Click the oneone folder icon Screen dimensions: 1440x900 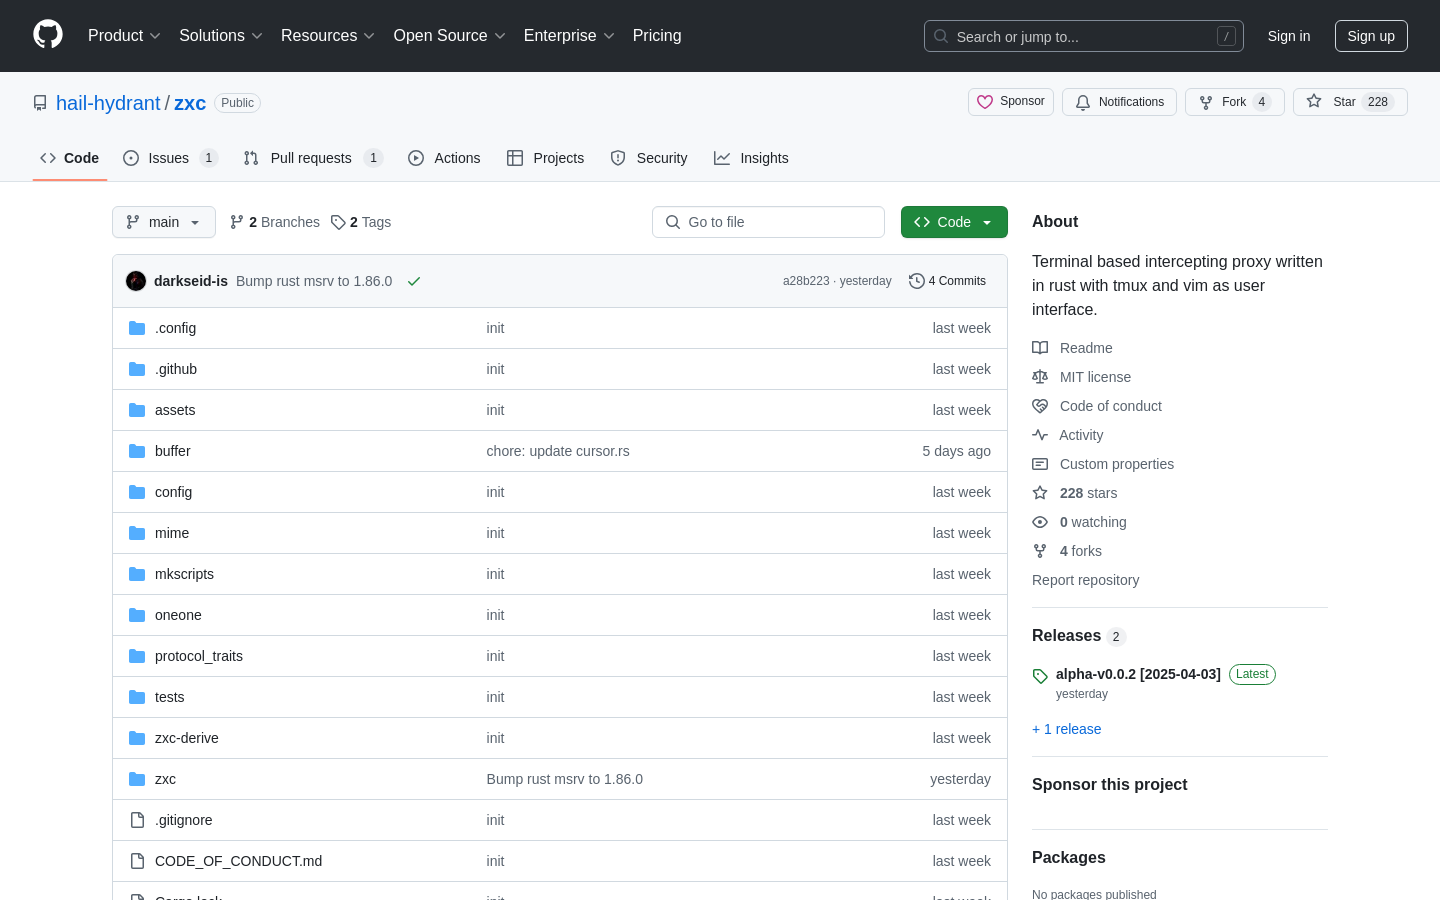[x=137, y=615]
